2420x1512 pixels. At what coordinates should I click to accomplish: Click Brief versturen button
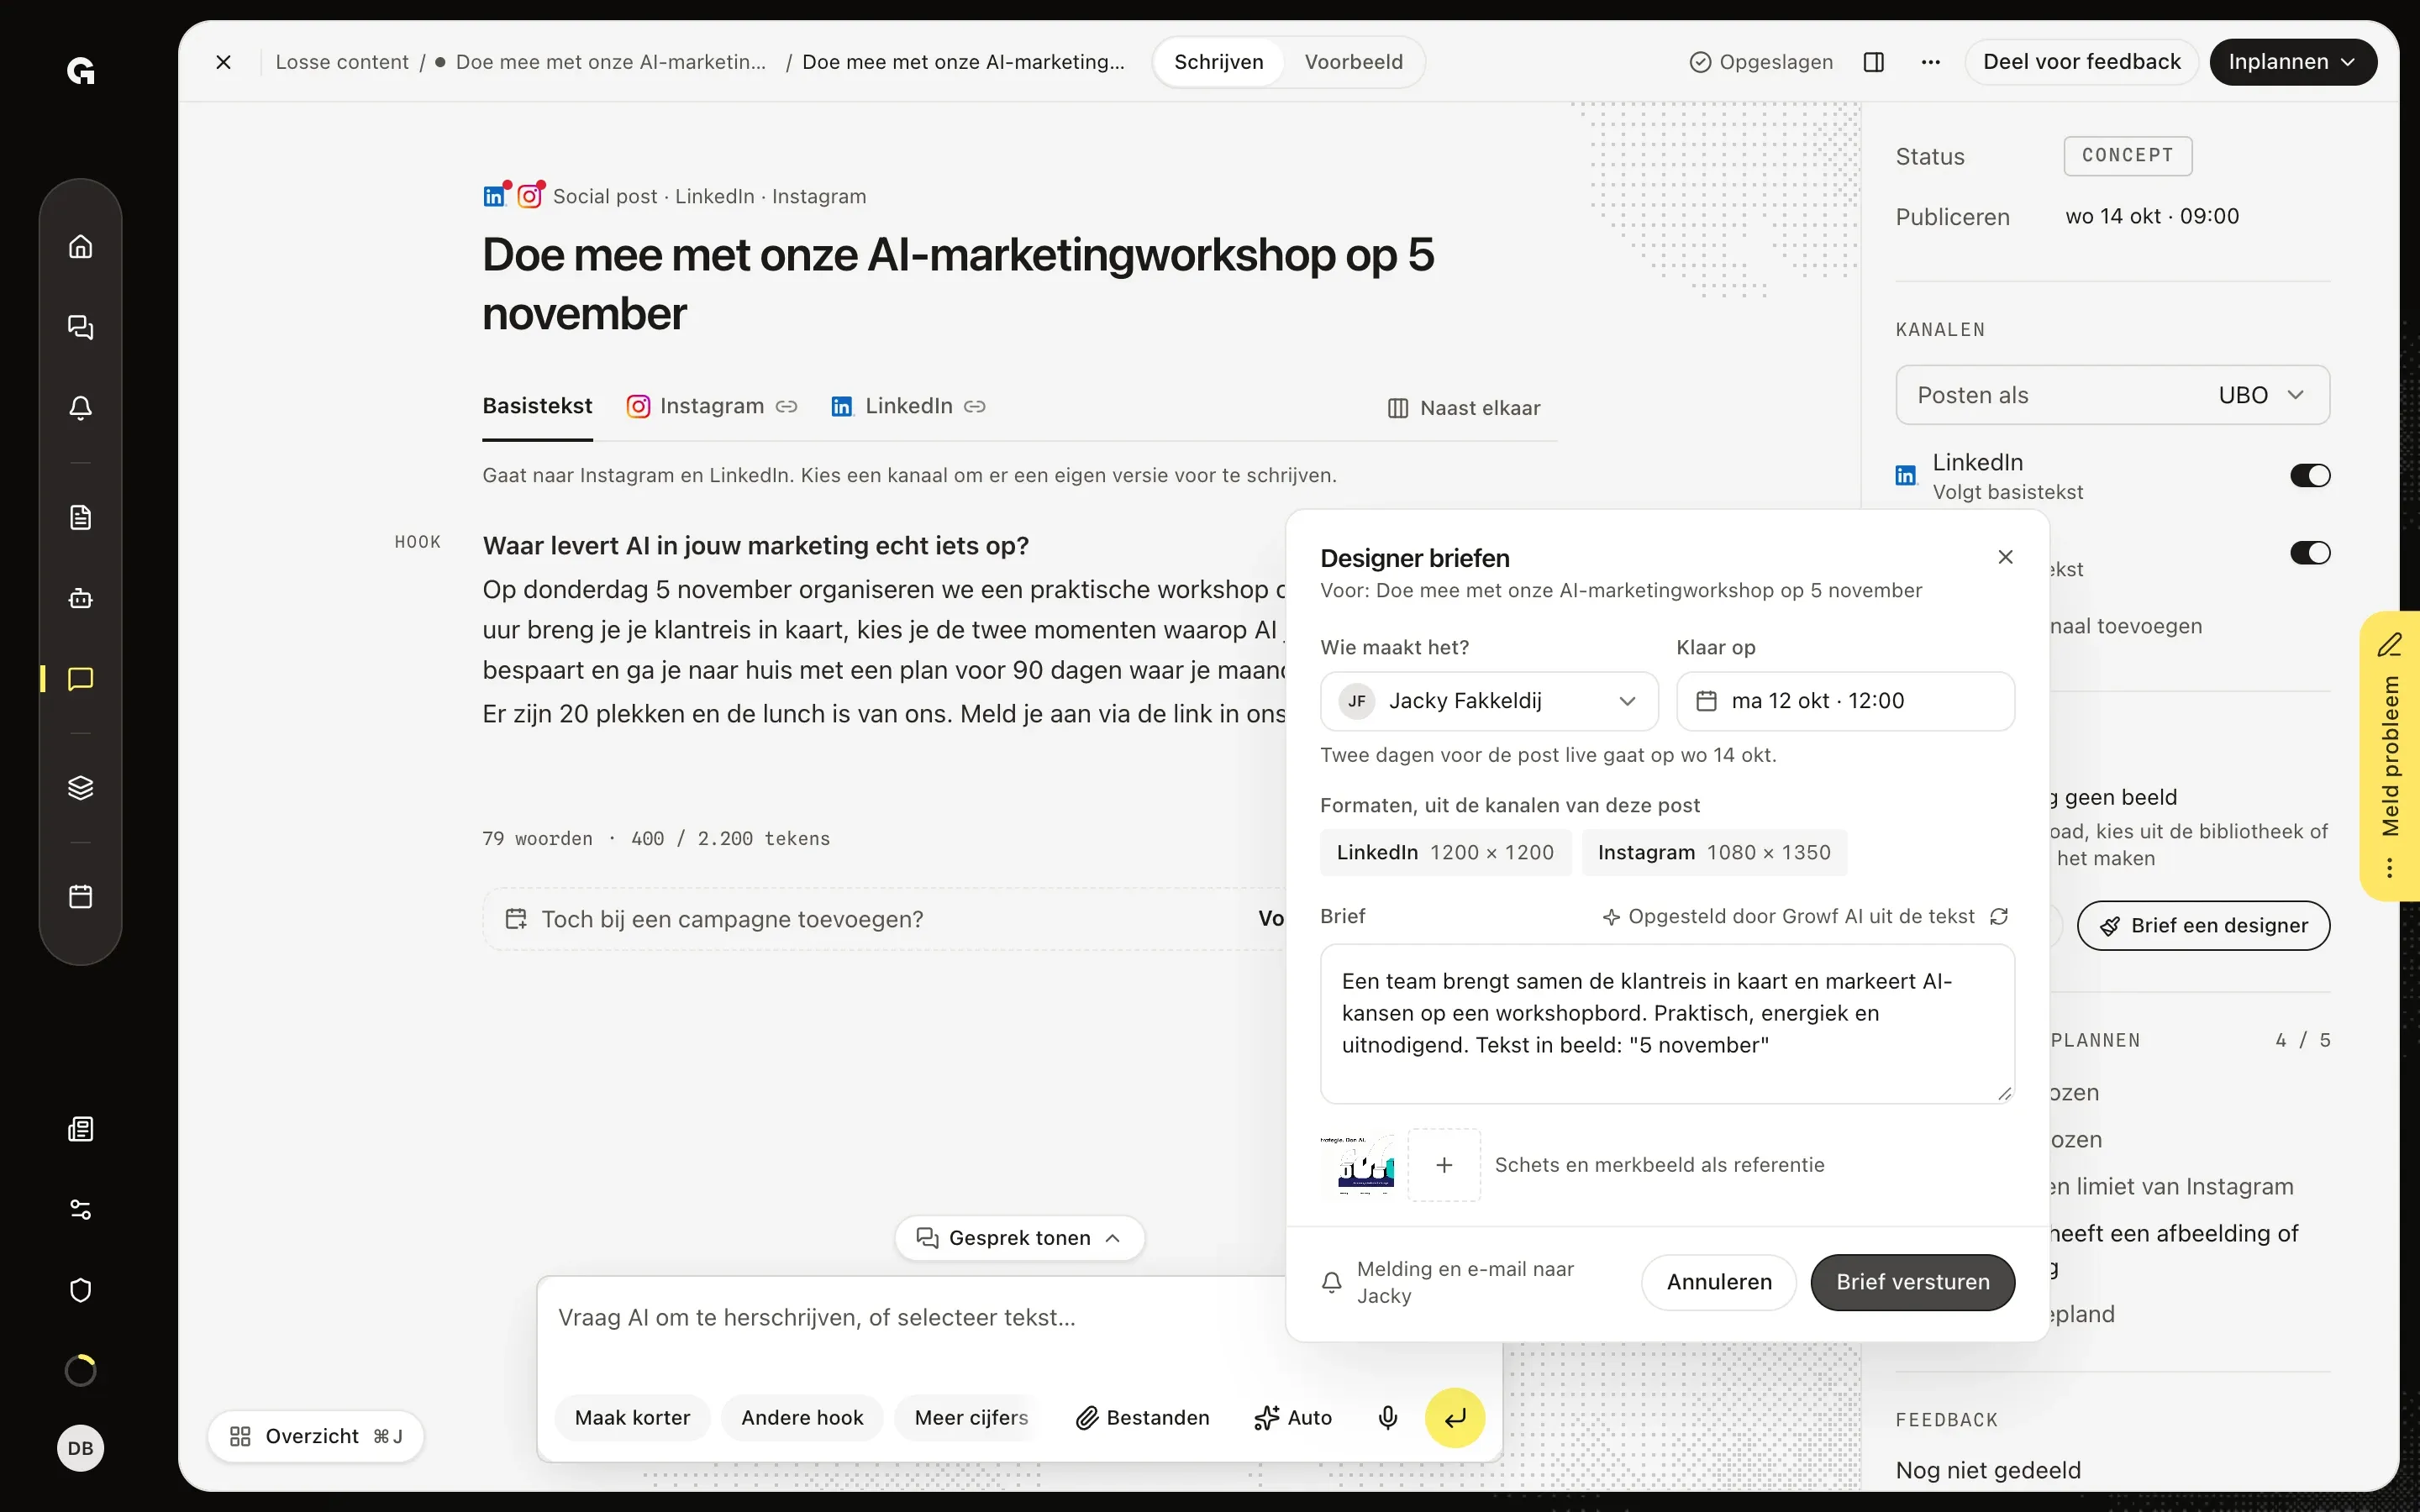(x=1912, y=1282)
